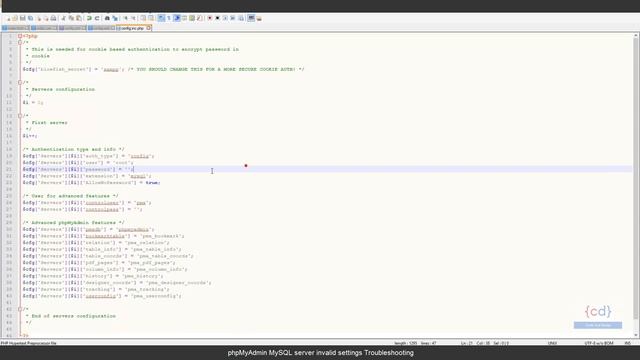Paste clipboard with the Paste icon
The image size is (640, 360).
pyautogui.click(x=79, y=18)
